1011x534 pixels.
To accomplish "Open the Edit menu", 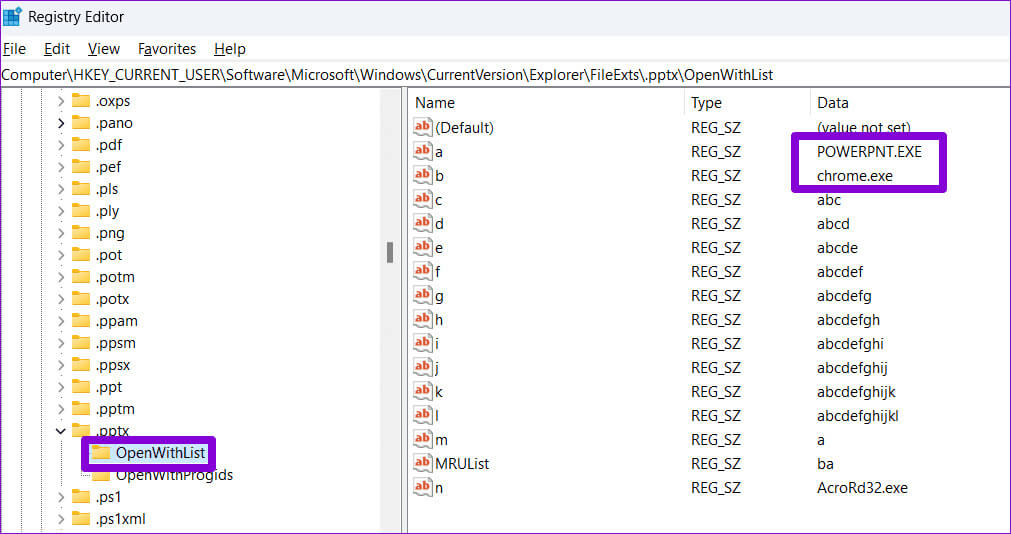I will [x=57, y=49].
